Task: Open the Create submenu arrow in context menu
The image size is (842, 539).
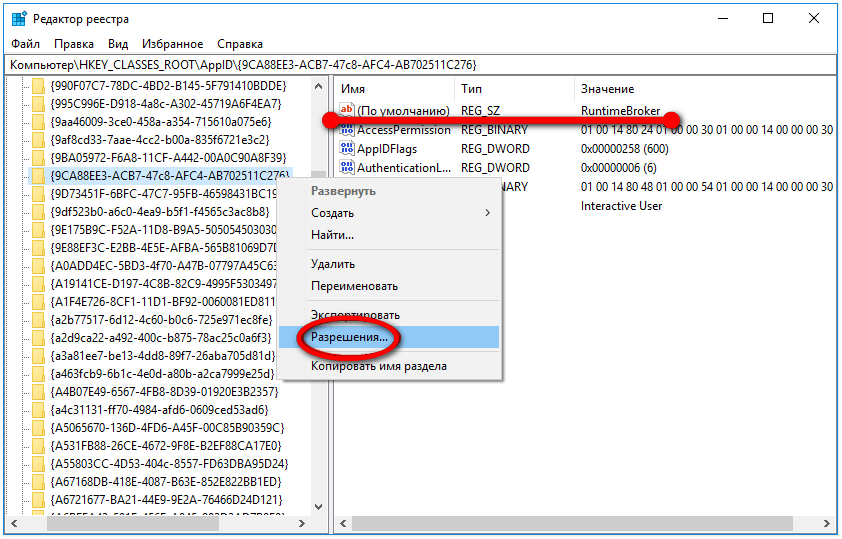Action: (488, 213)
